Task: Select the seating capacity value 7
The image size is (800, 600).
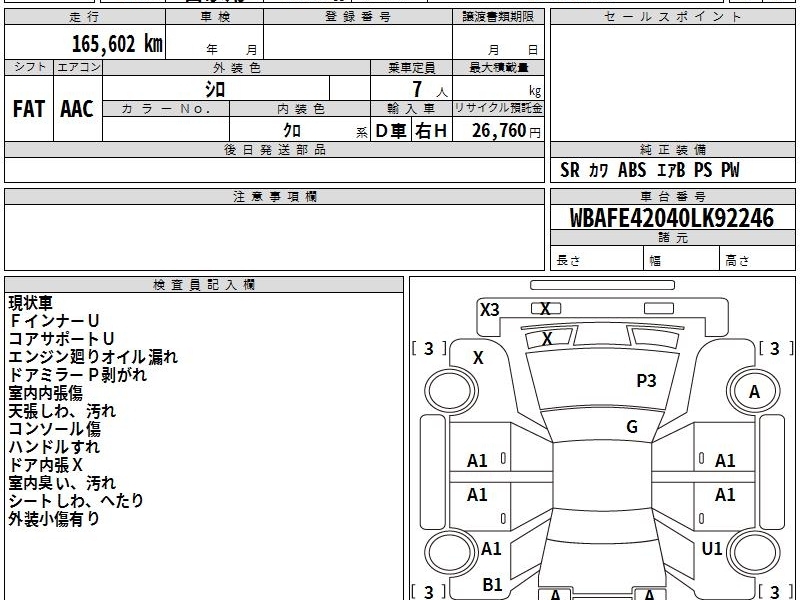Action: pos(417,89)
